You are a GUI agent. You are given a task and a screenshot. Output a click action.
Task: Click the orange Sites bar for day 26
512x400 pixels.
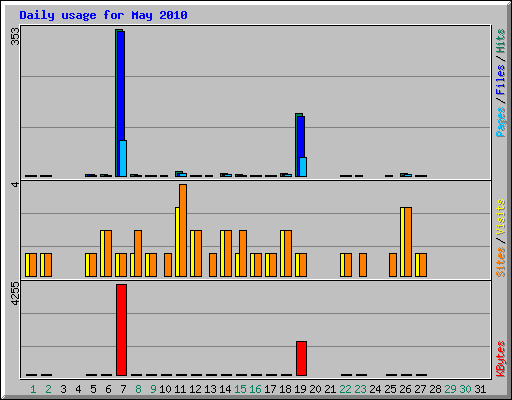point(408,242)
